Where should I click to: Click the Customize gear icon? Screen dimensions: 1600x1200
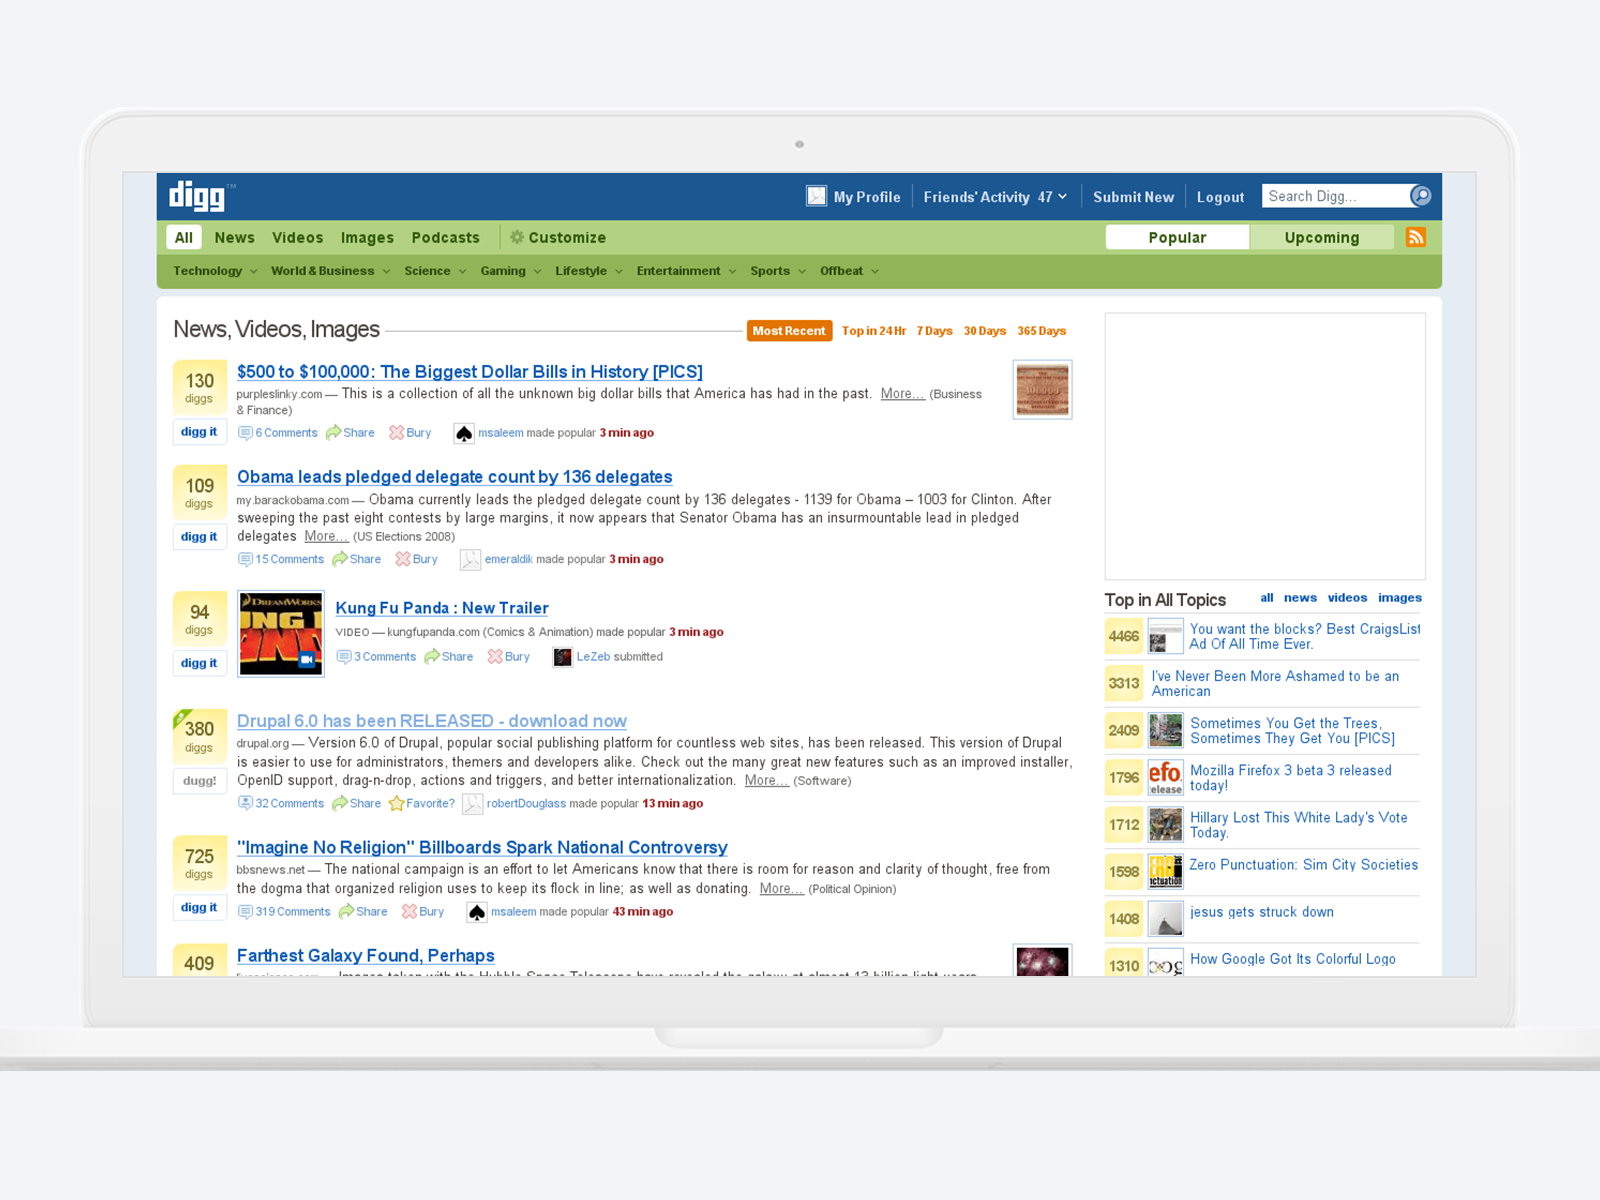click(517, 237)
